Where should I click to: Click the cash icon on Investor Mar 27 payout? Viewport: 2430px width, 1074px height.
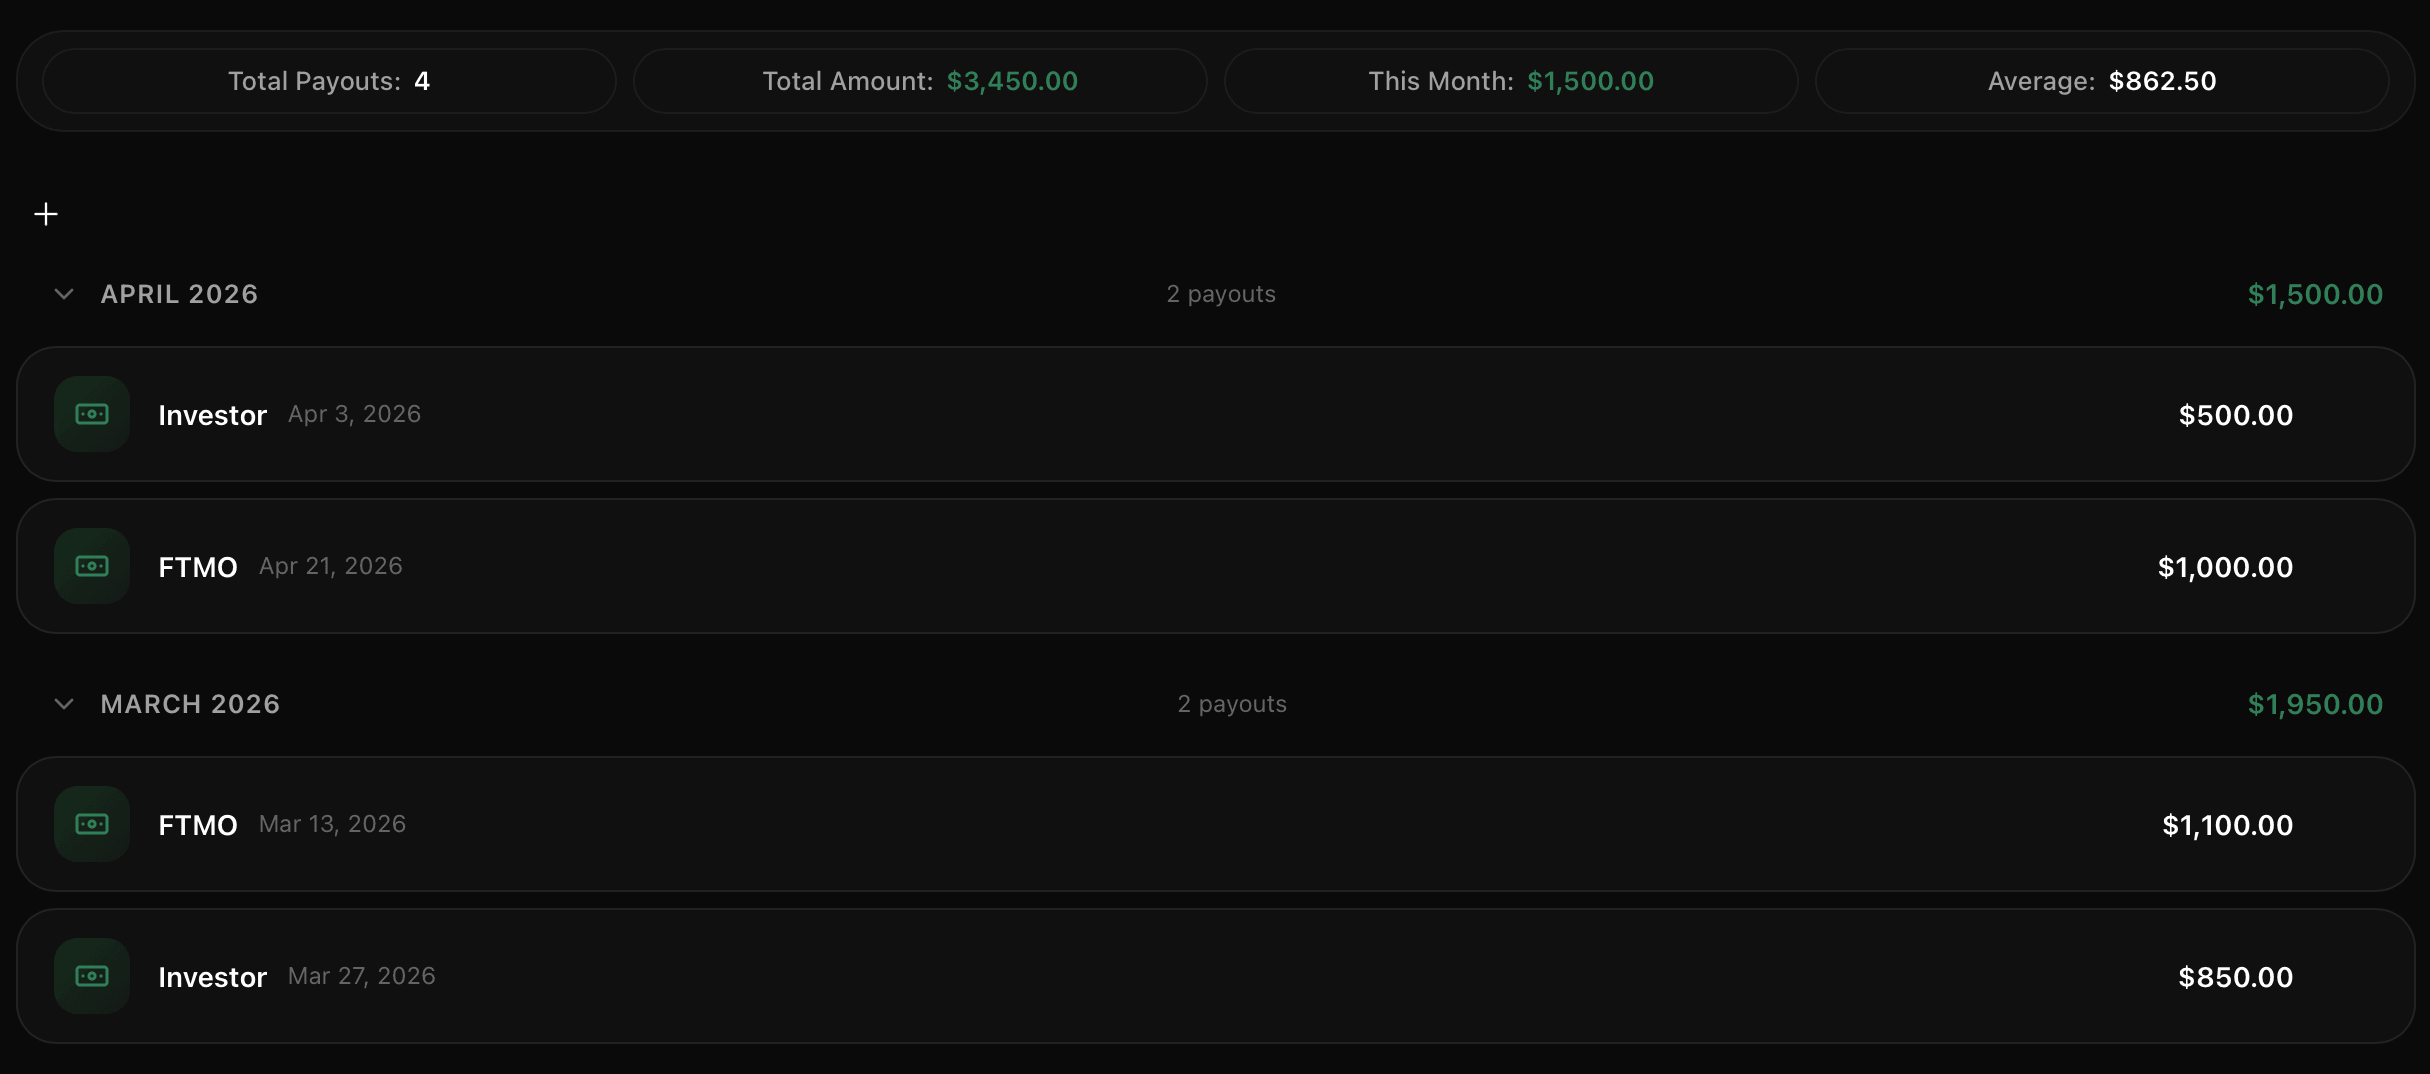click(x=92, y=976)
